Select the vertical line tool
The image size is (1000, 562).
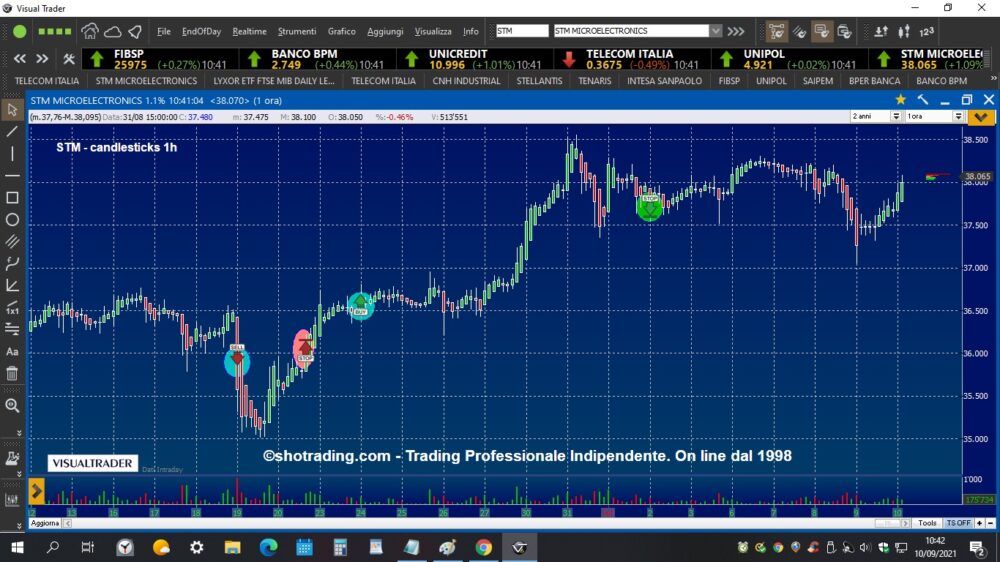12,154
